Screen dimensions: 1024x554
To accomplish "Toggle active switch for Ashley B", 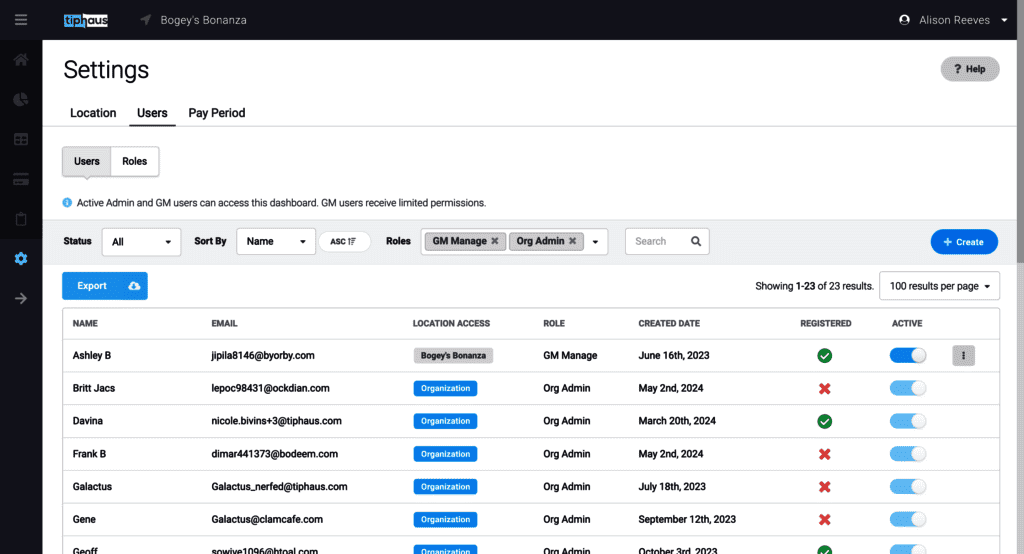I will point(907,355).
